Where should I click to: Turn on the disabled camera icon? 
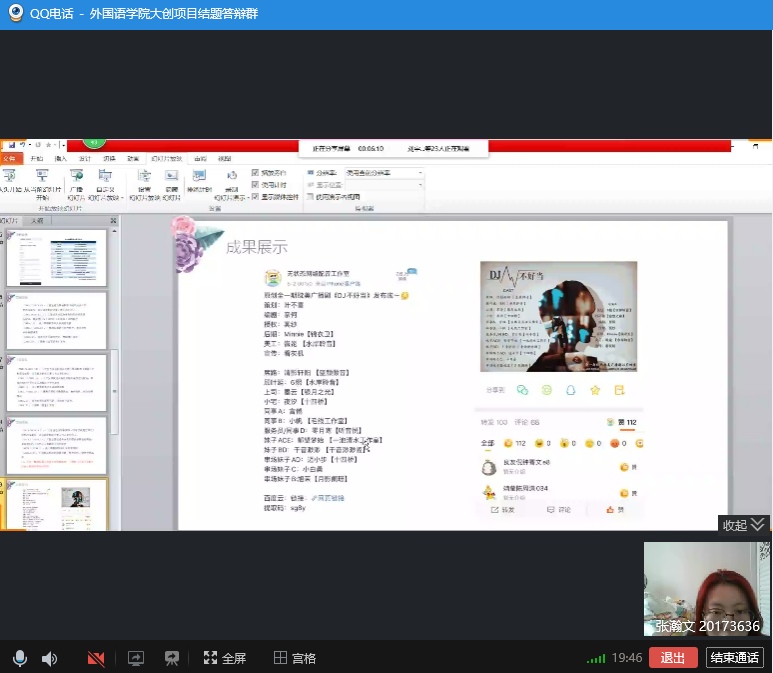click(x=96, y=658)
